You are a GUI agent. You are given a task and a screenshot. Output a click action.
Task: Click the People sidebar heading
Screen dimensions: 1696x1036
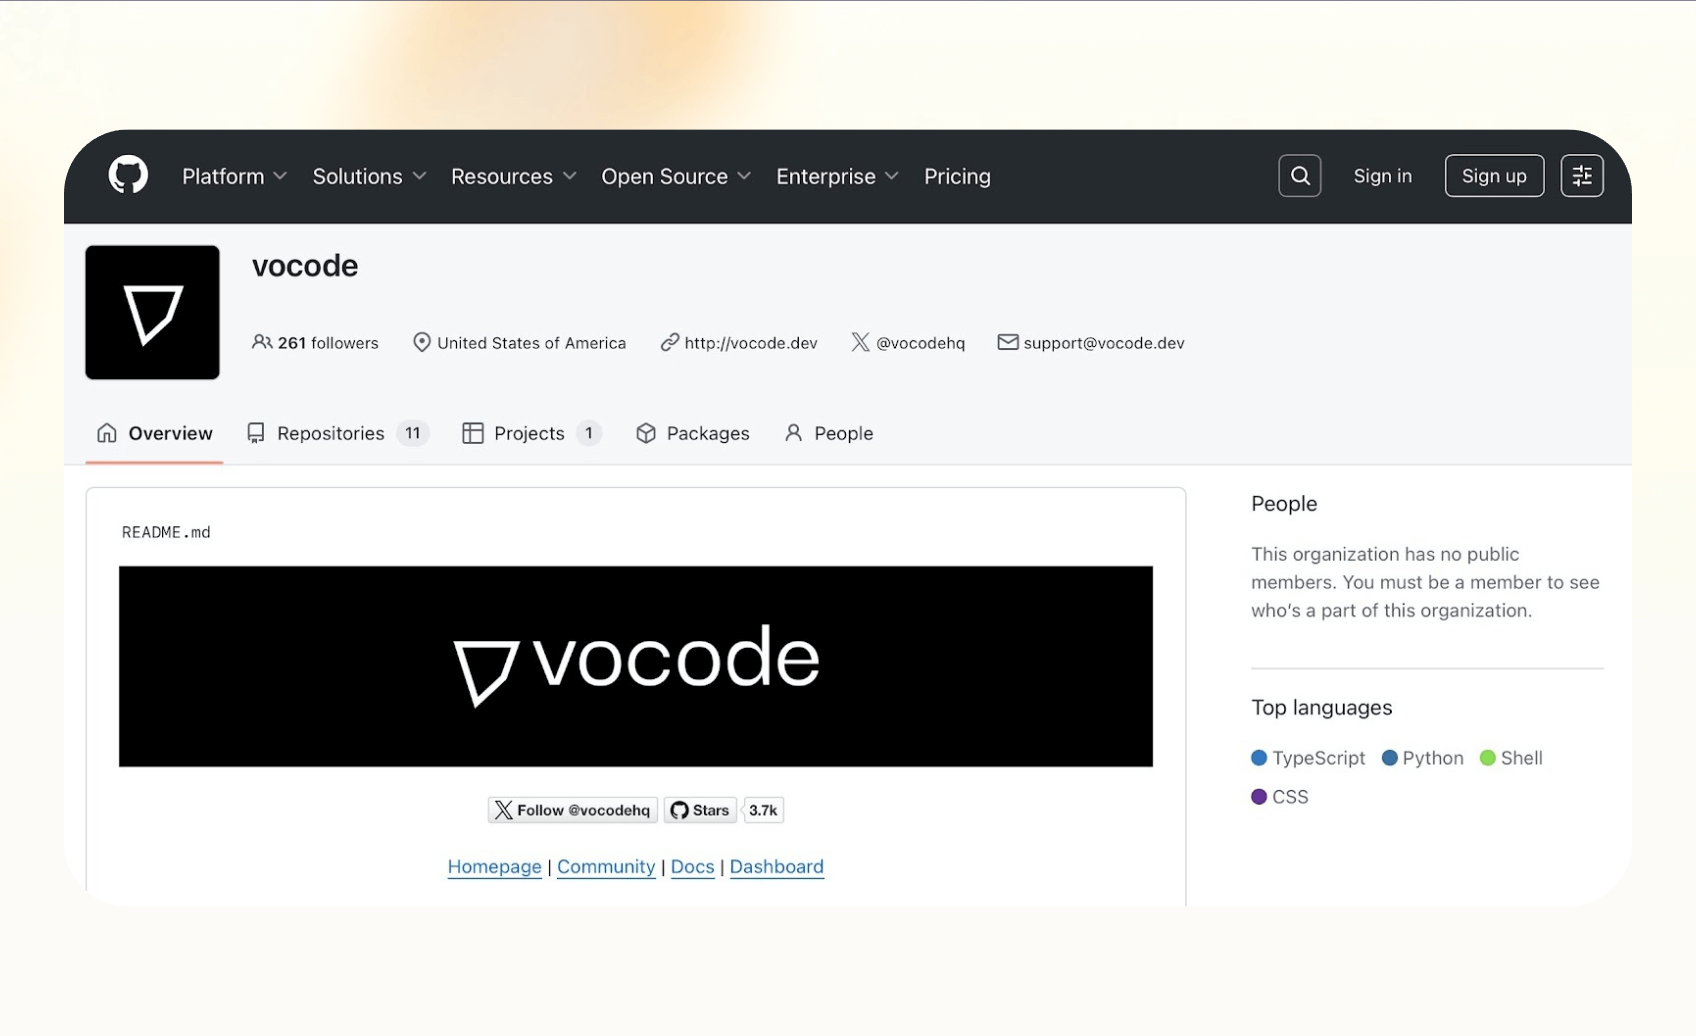coord(1284,504)
